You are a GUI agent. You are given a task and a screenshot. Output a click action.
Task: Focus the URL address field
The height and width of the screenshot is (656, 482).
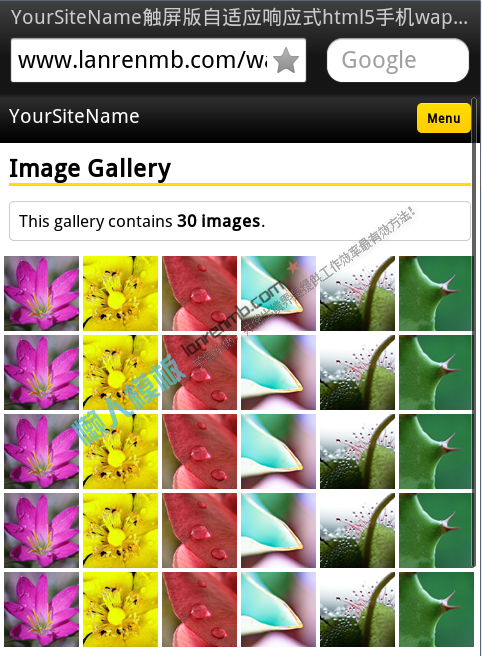(158, 60)
